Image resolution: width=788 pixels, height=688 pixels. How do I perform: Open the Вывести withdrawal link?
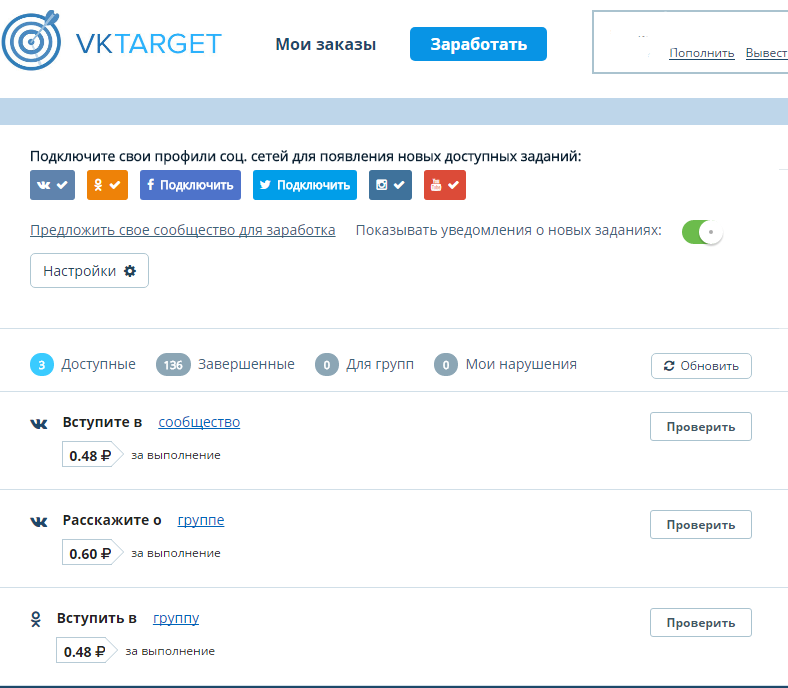[766, 53]
